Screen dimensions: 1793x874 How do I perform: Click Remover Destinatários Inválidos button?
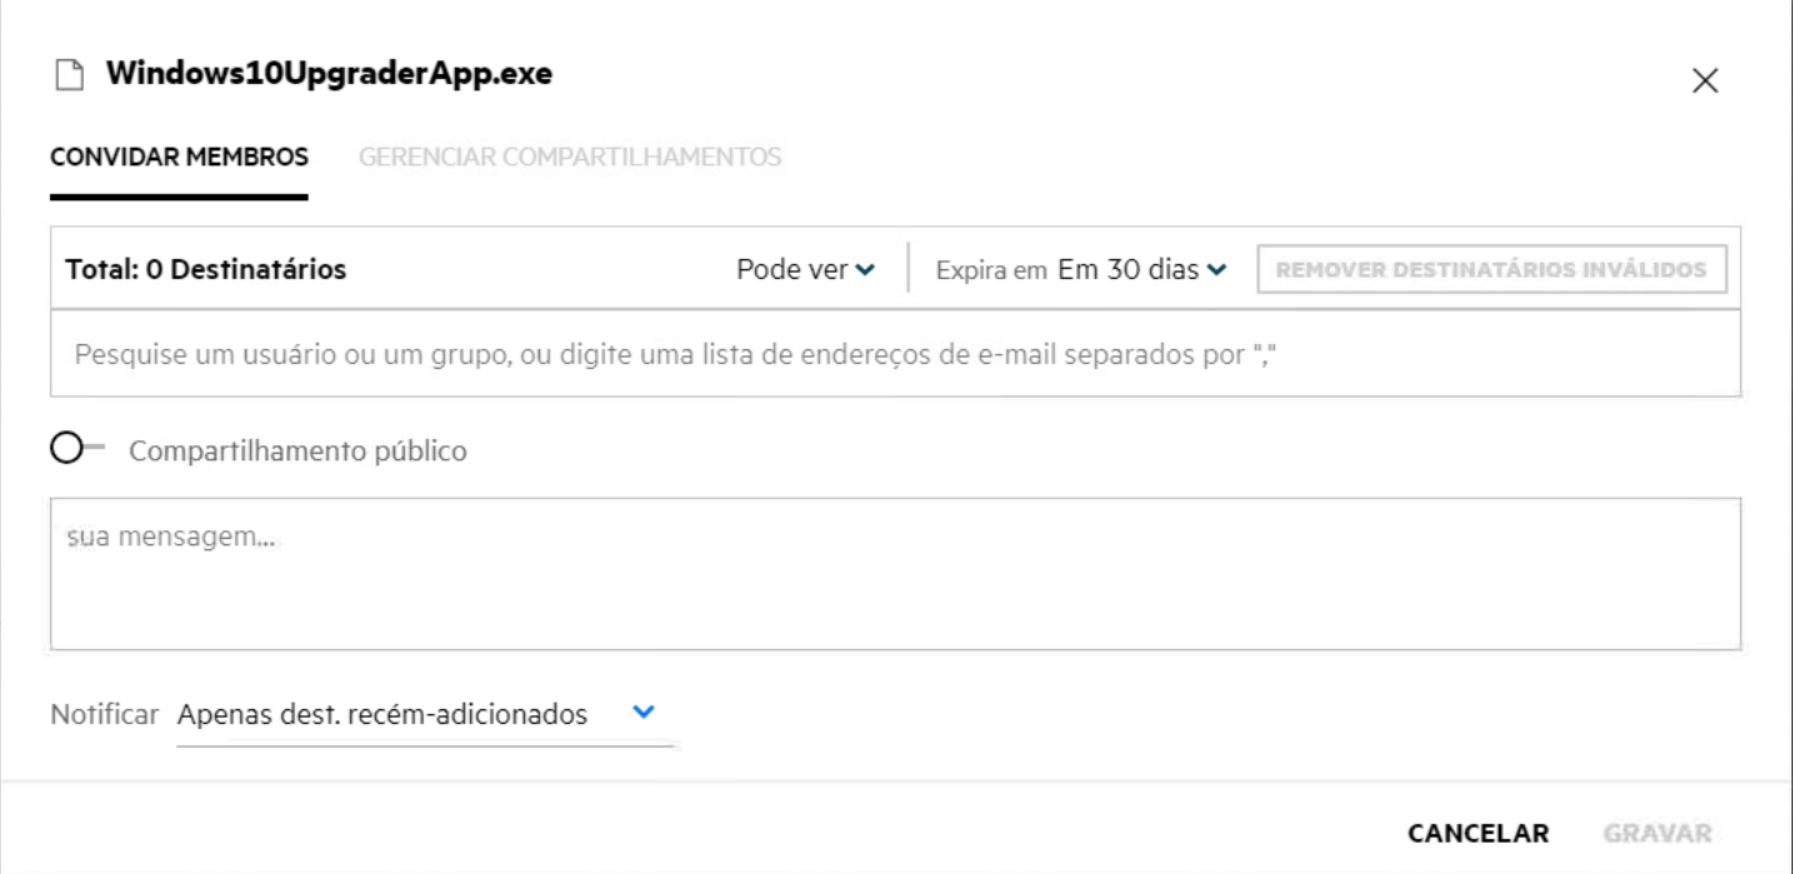(1491, 270)
